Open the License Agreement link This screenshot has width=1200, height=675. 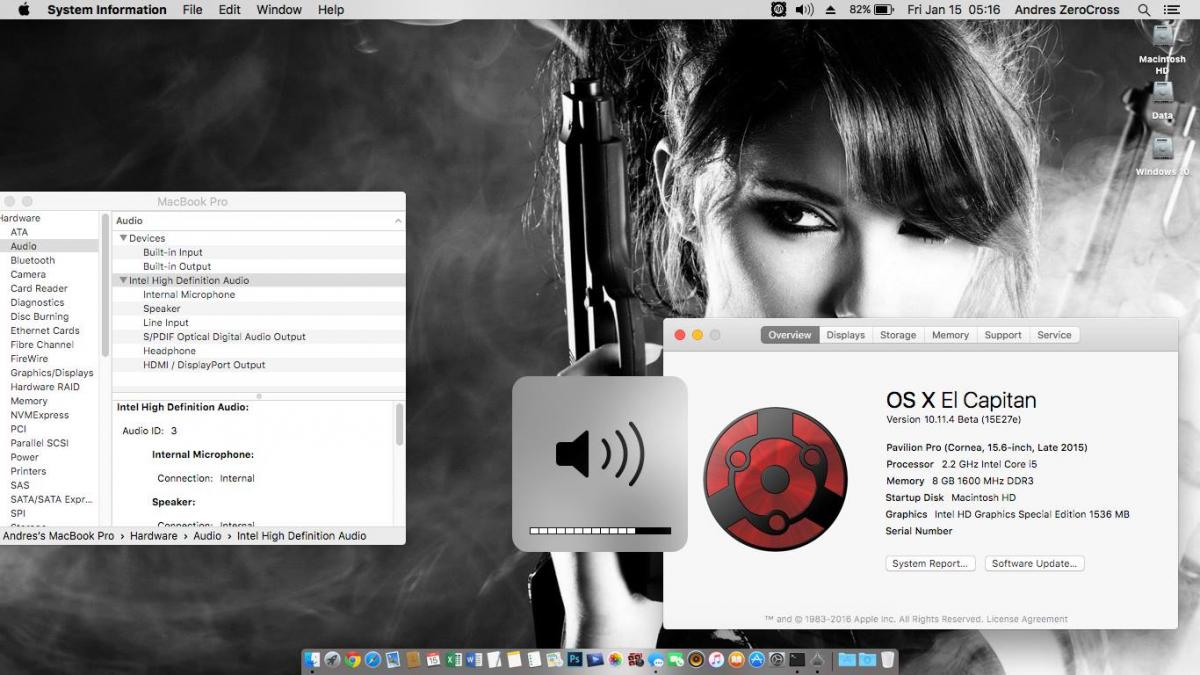(1027, 619)
